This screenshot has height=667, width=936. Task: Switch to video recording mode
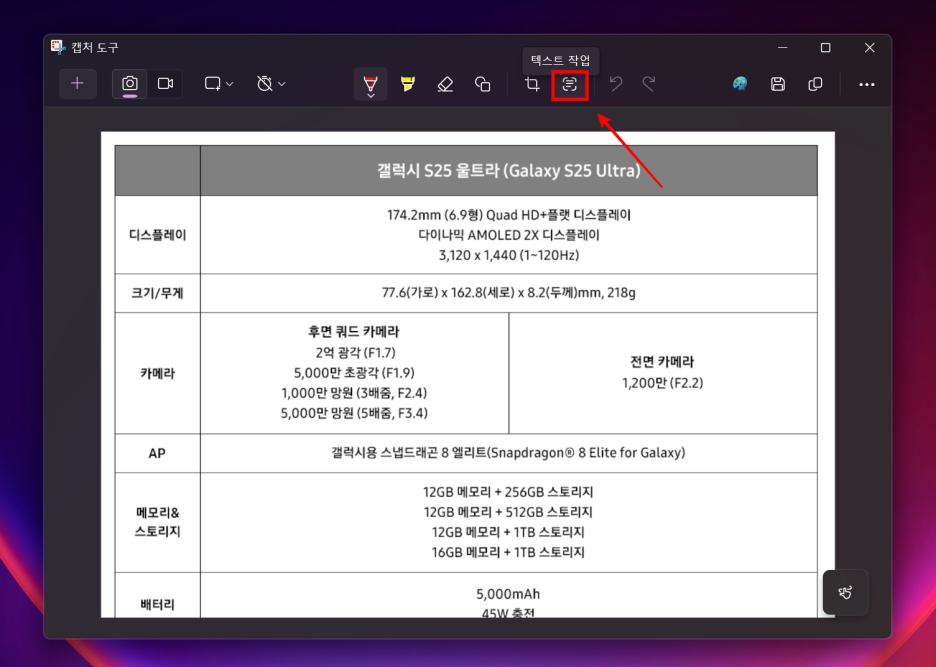click(x=165, y=84)
